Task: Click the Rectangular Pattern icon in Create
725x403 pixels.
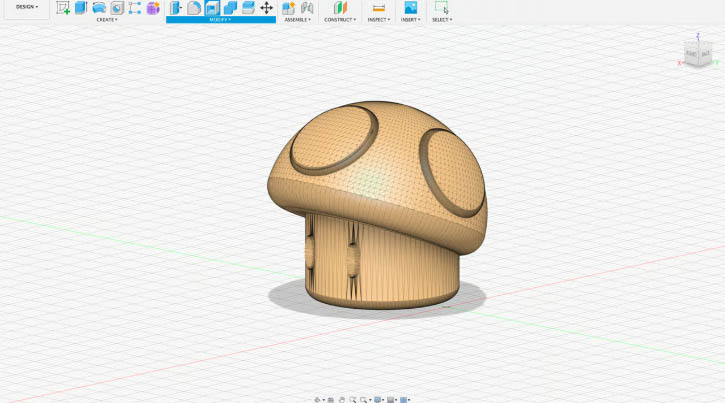Action: (x=135, y=7)
